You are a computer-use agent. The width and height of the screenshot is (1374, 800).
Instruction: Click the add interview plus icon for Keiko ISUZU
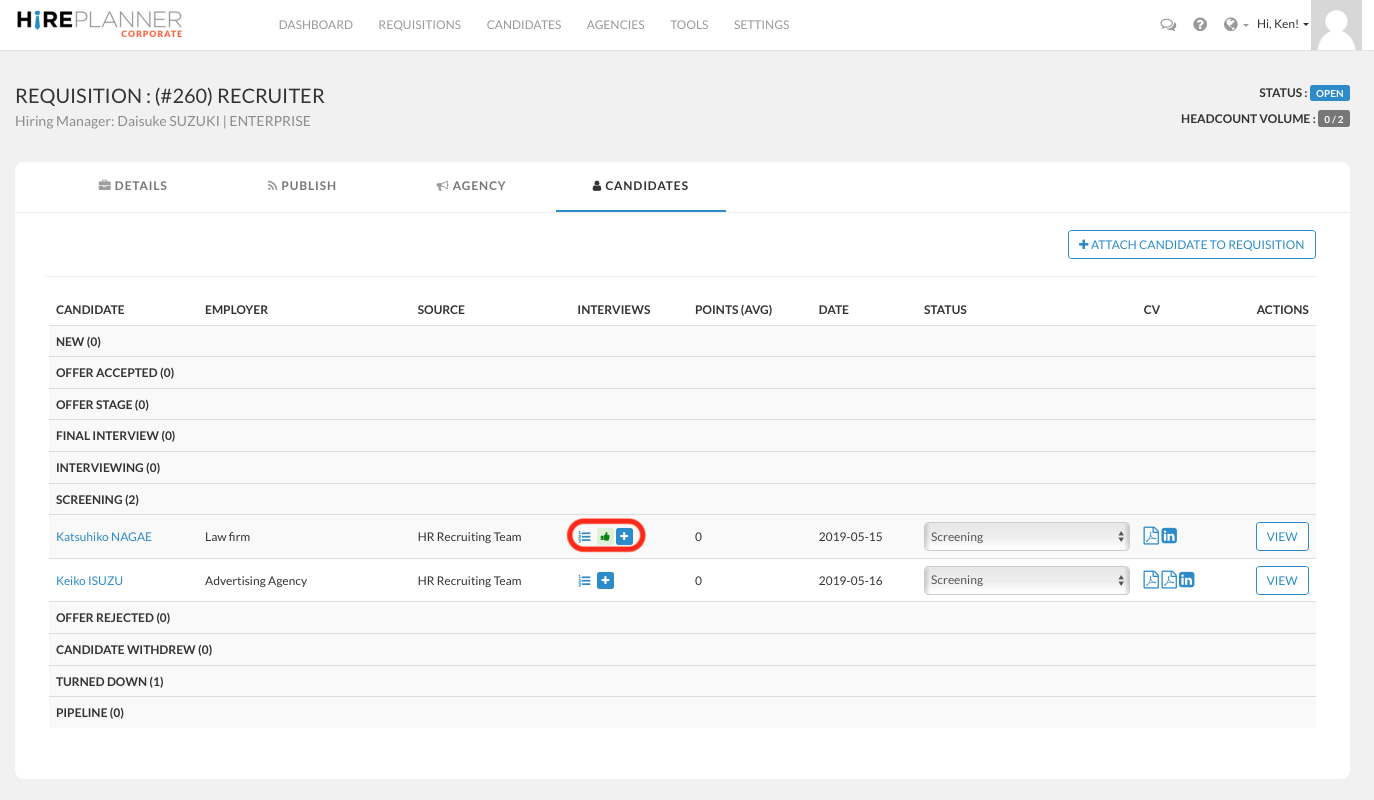604,580
